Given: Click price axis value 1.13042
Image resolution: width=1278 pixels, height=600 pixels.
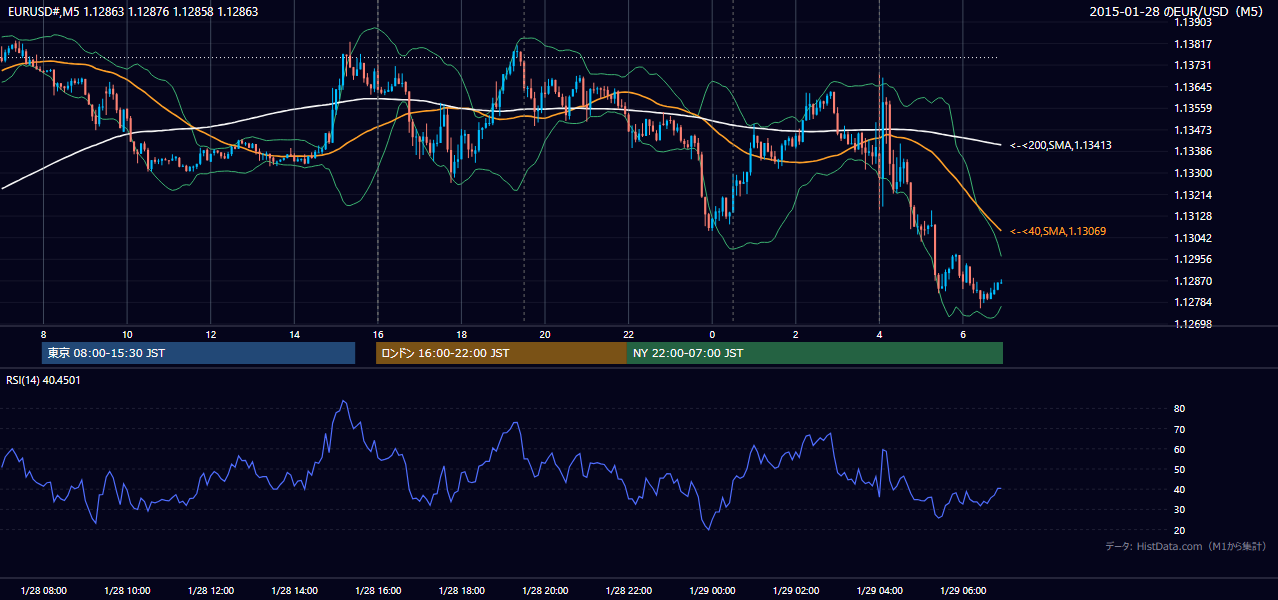Looking at the screenshot, I should point(1193,238).
